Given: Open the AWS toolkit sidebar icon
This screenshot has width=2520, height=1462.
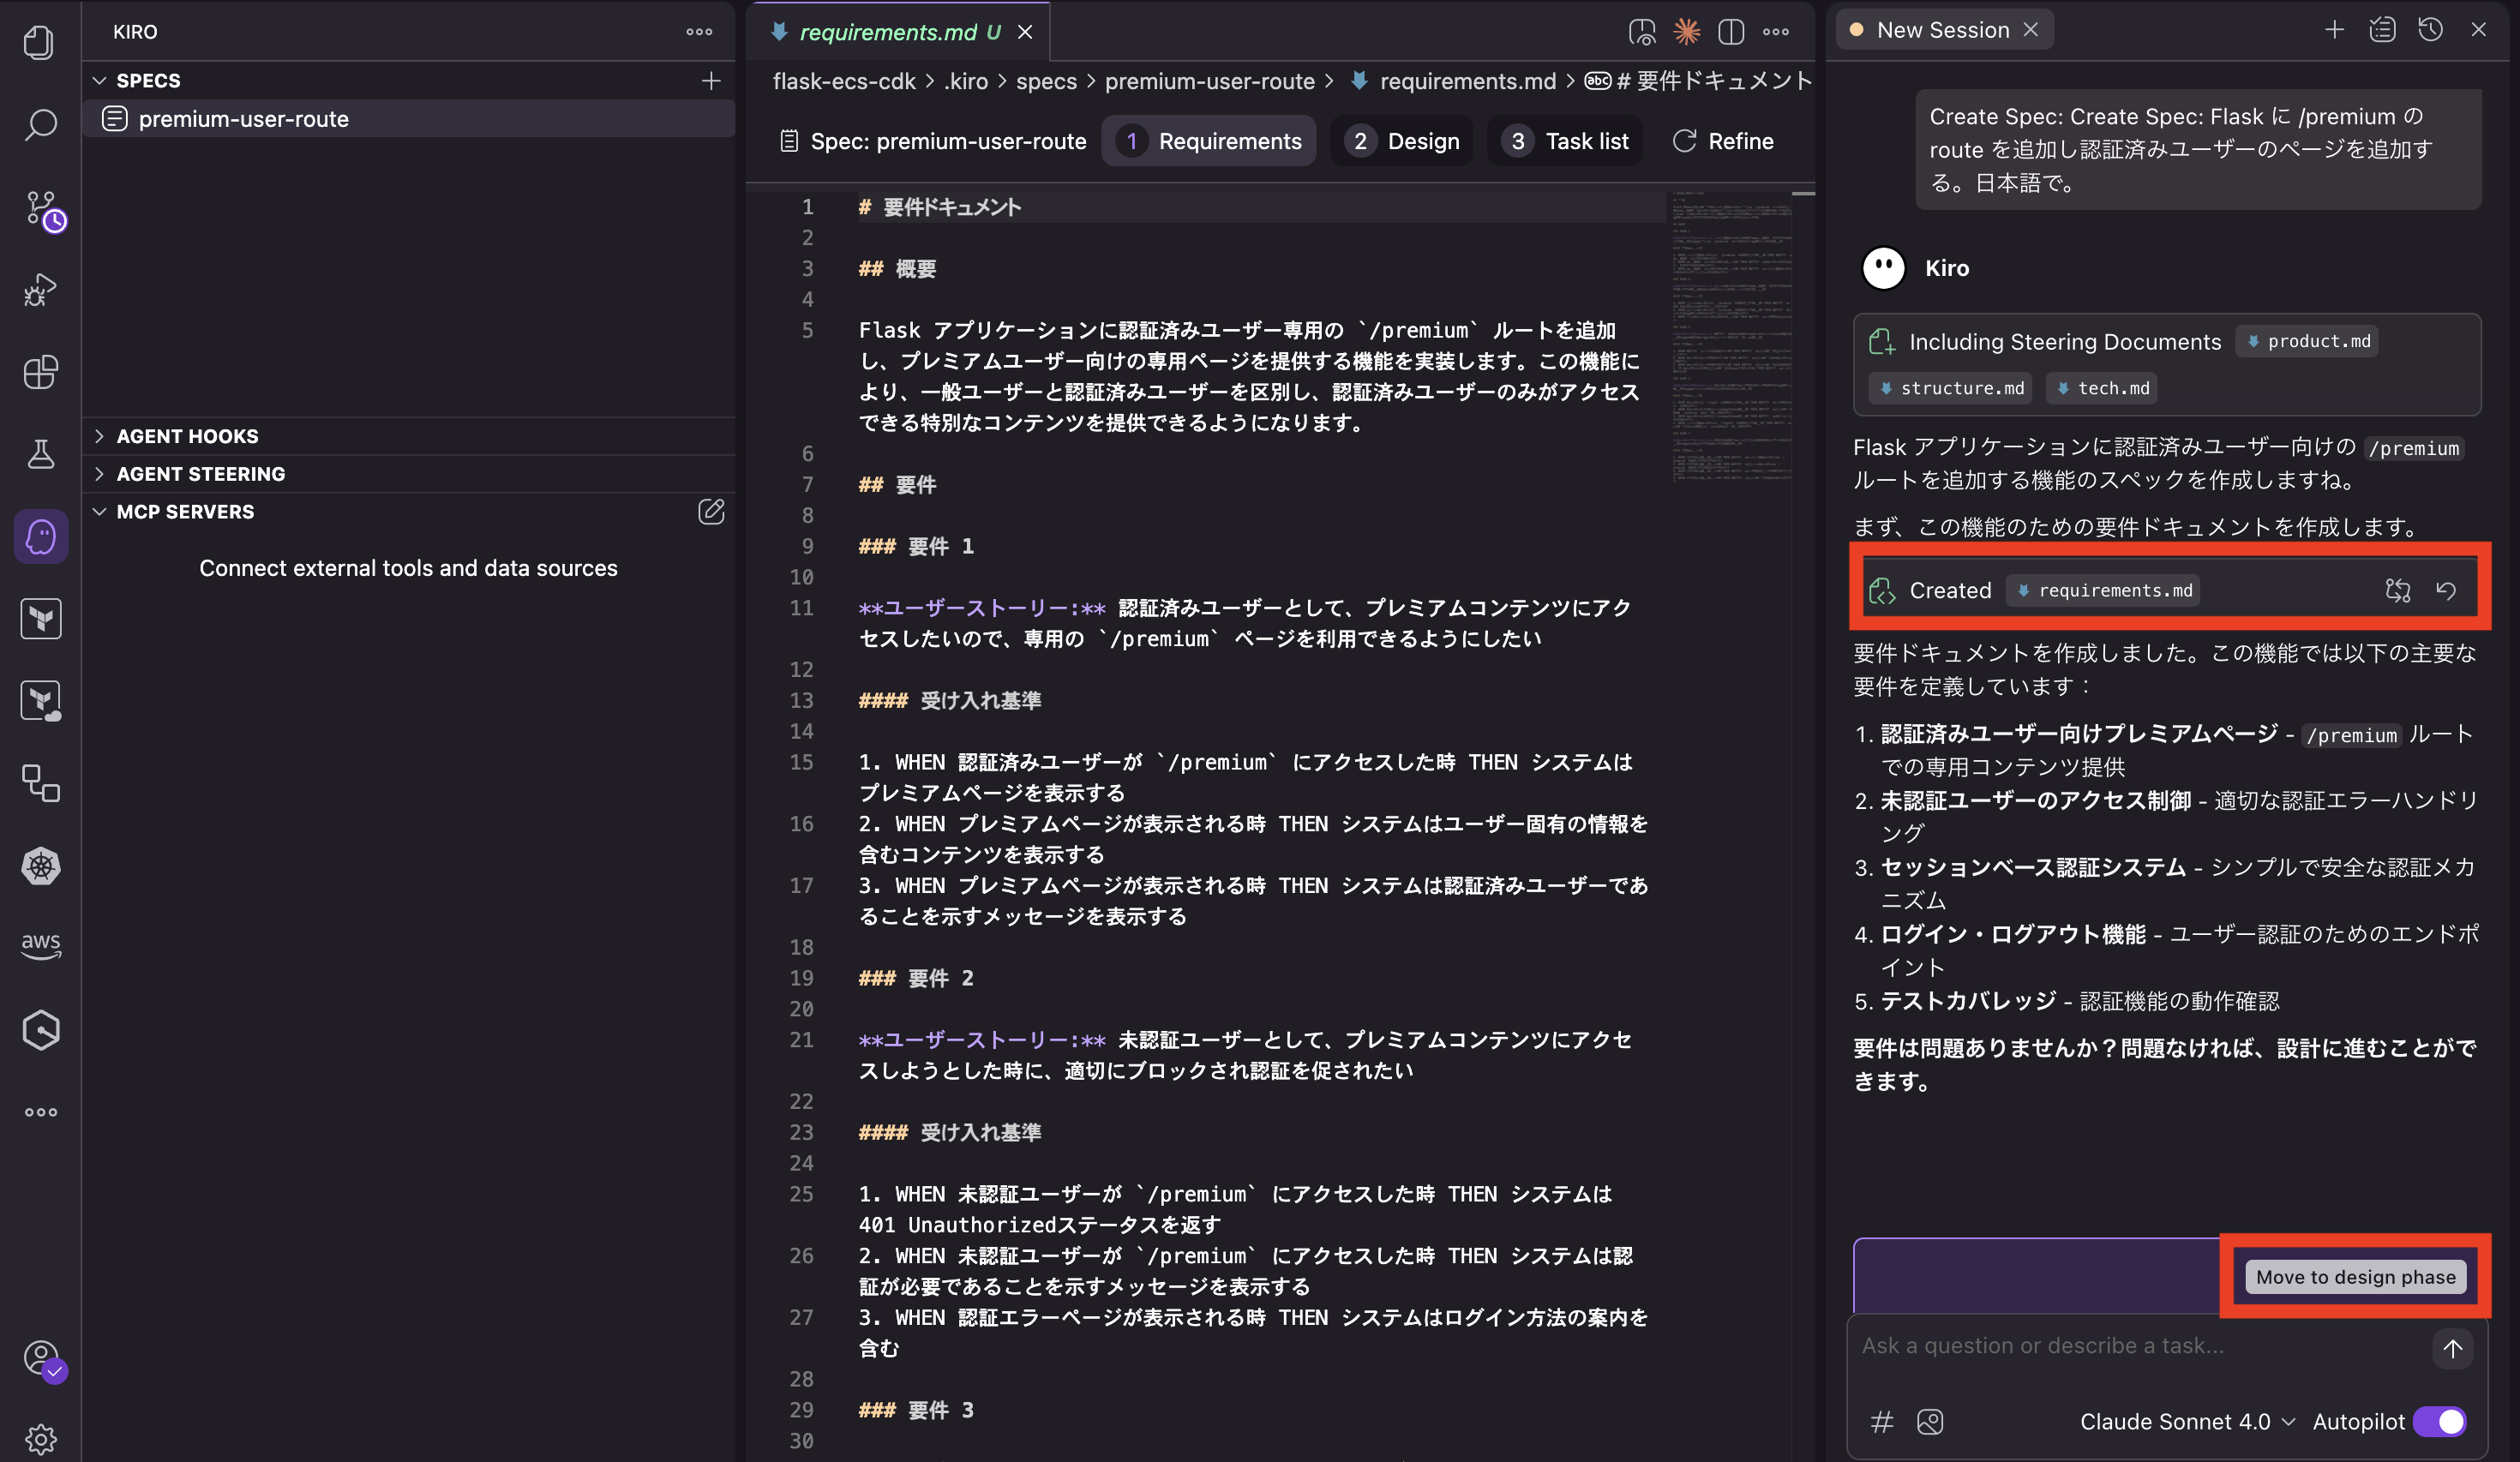Looking at the screenshot, I should (x=40, y=945).
